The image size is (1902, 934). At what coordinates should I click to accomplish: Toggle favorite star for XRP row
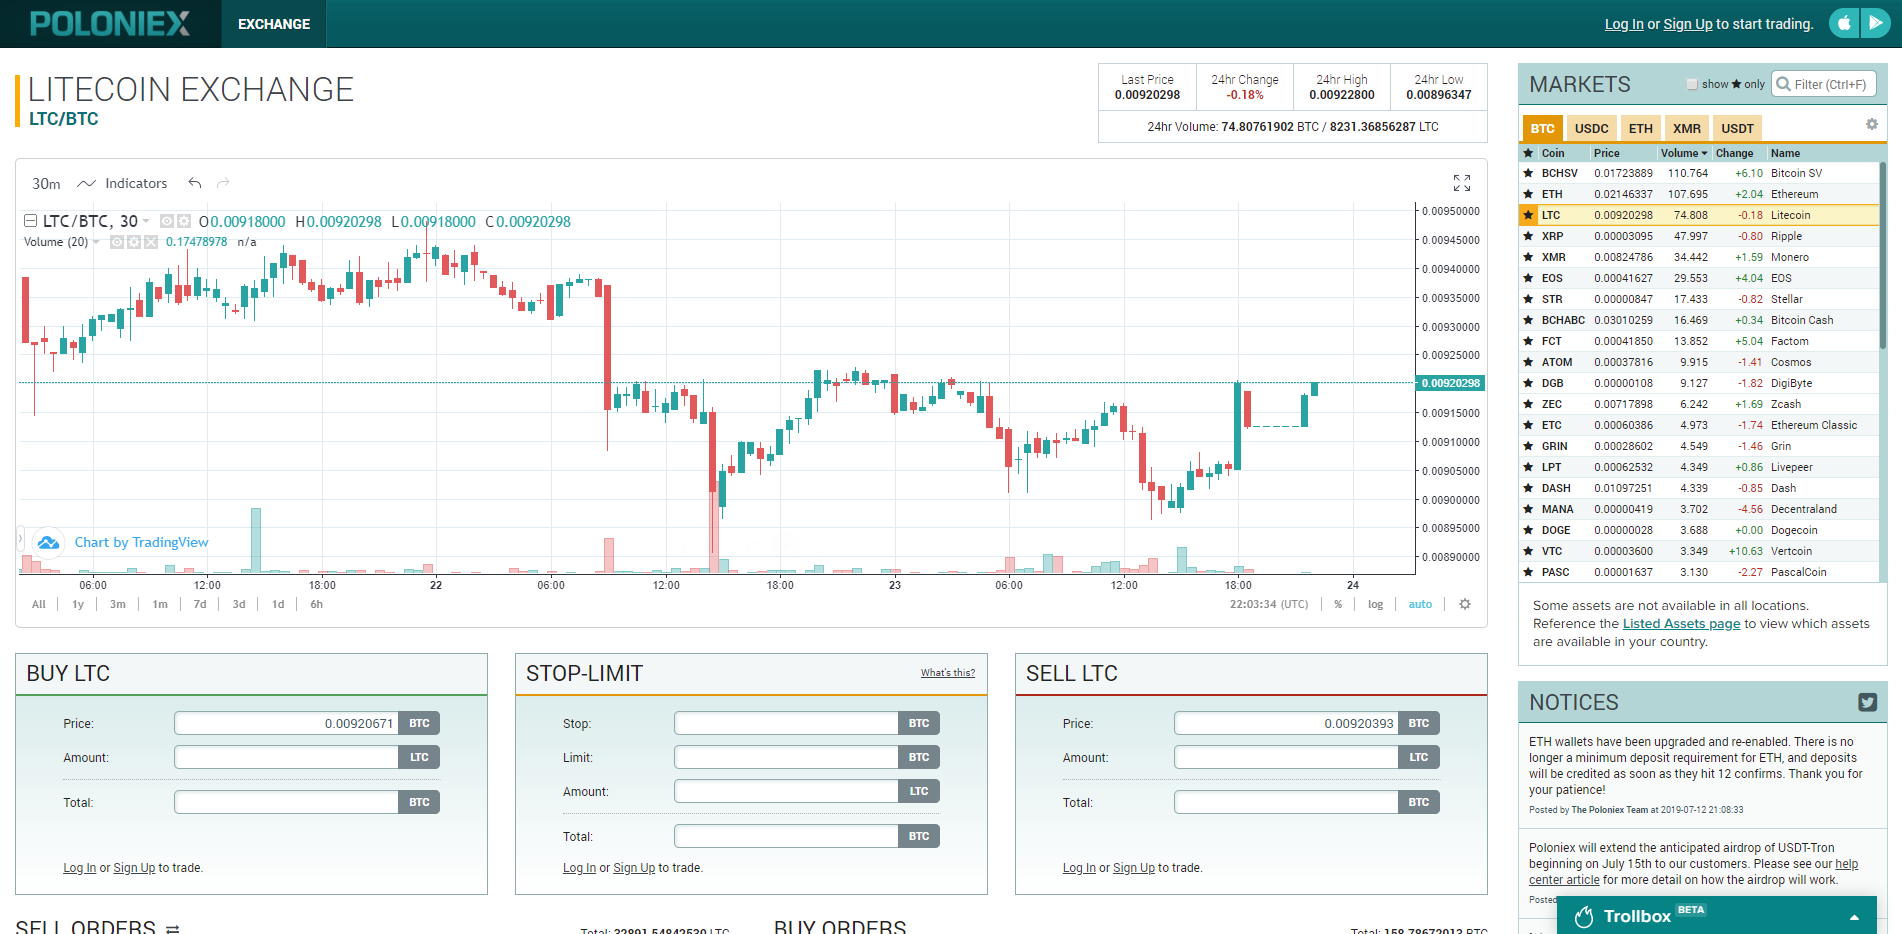coord(1528,236)
